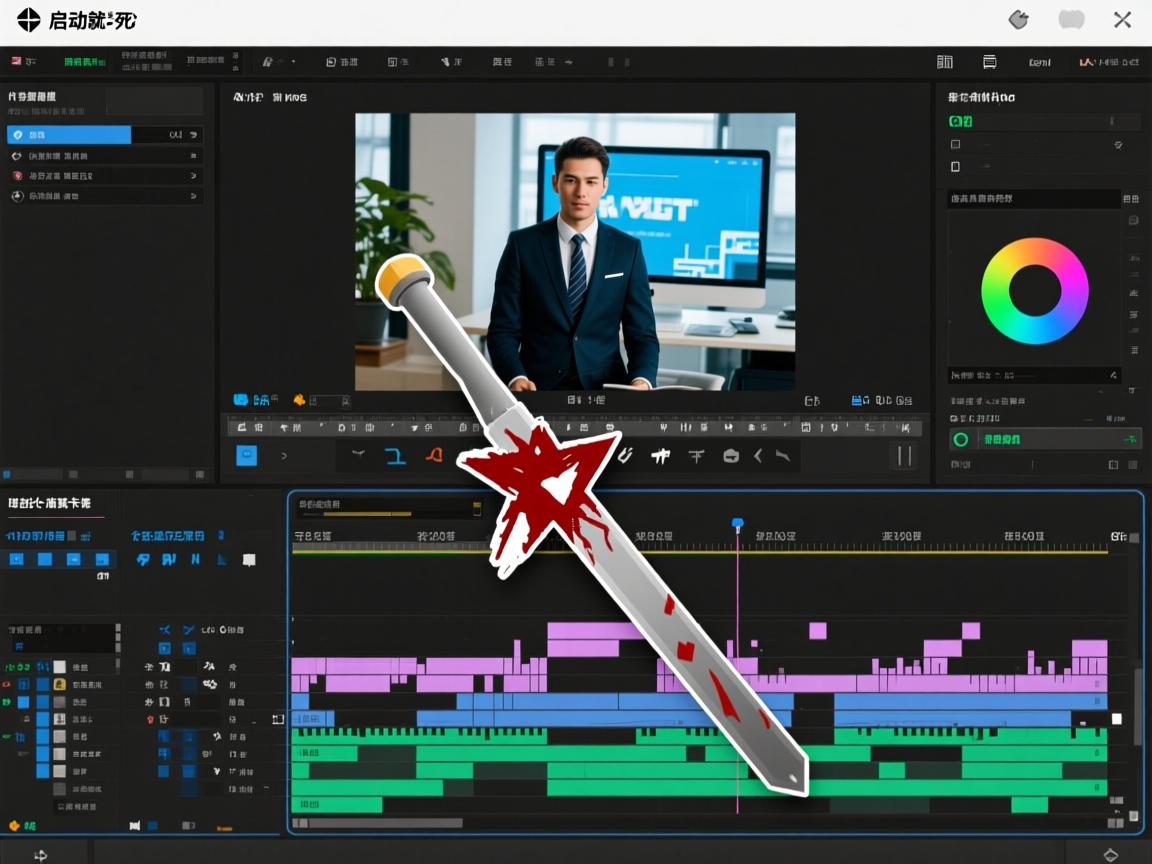The width and height of the screenshot is (1152, 864).
Task: Click the columns layout icon in top toolbar
Action: pyautogui.click(x=944, y=62)
